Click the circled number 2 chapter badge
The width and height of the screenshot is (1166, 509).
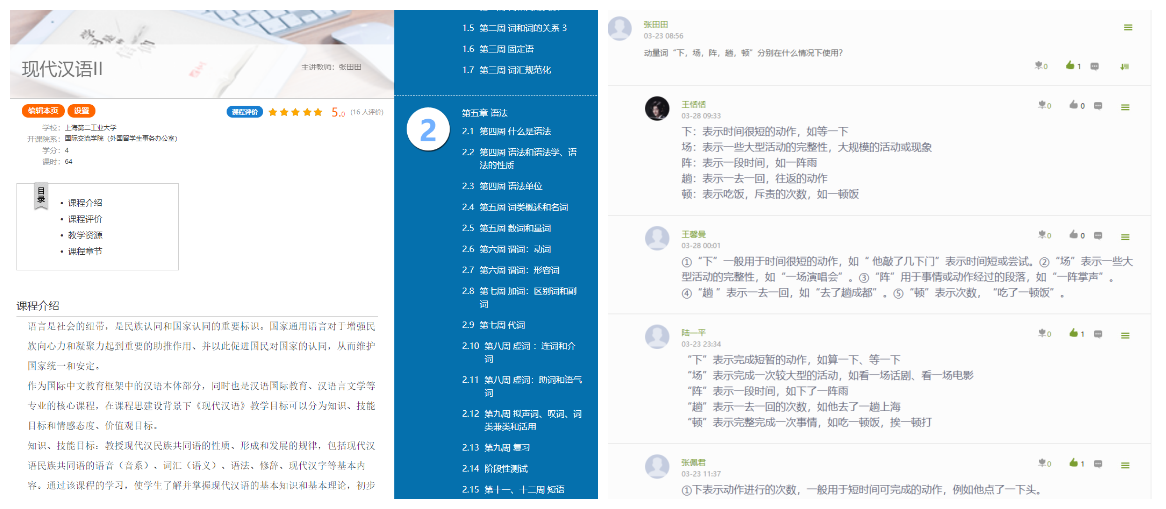coord(428,130)
